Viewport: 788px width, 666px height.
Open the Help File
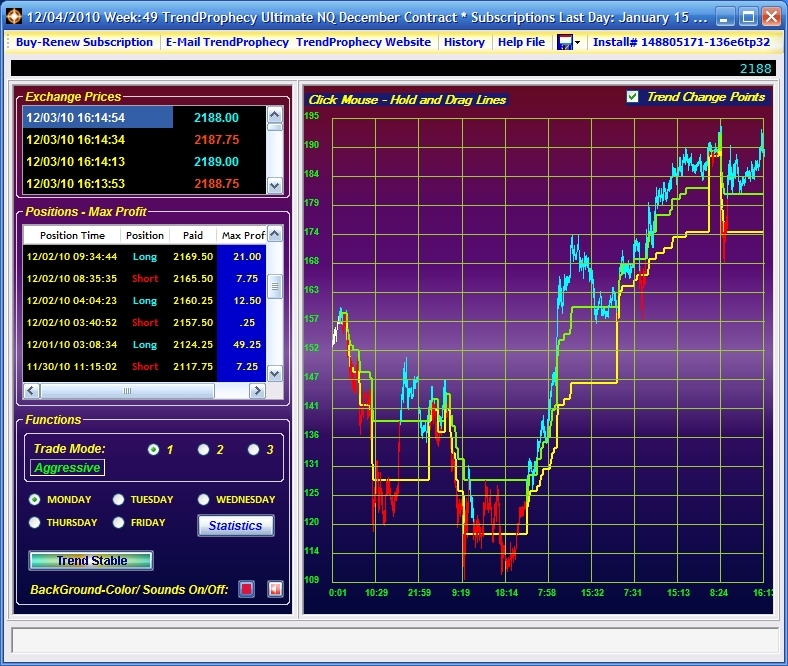(521, 42)
